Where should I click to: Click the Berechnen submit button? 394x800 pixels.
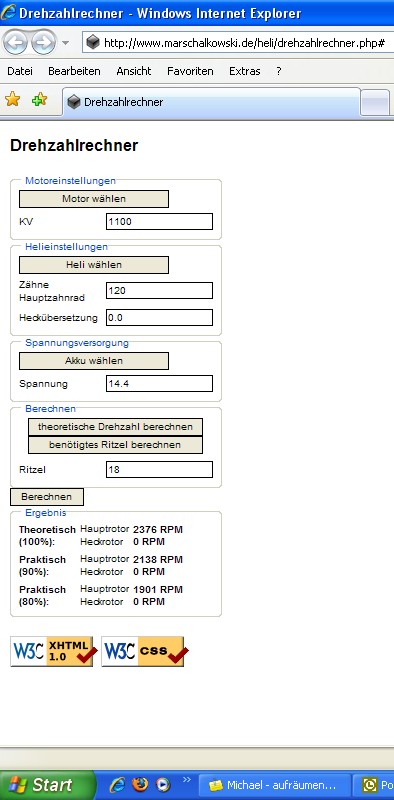(47, 497)
